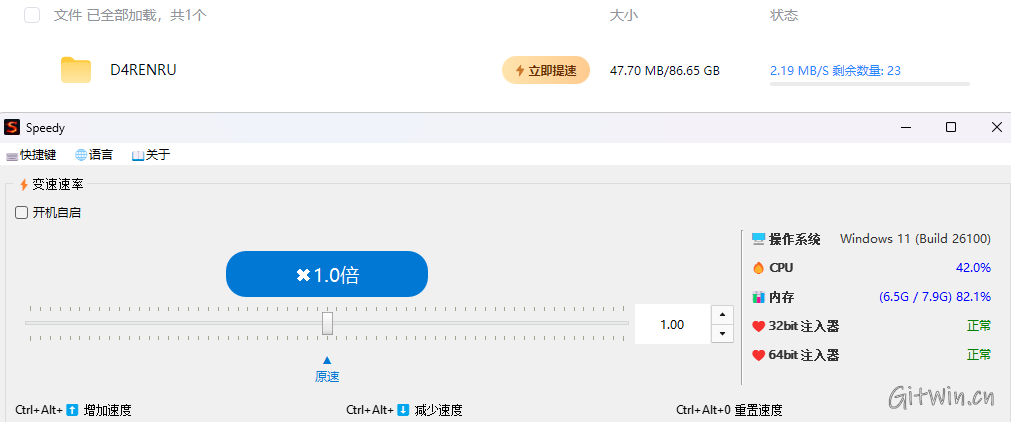
Task: Click the 64bit 注入器 heart icon
Action: [758, 356]
